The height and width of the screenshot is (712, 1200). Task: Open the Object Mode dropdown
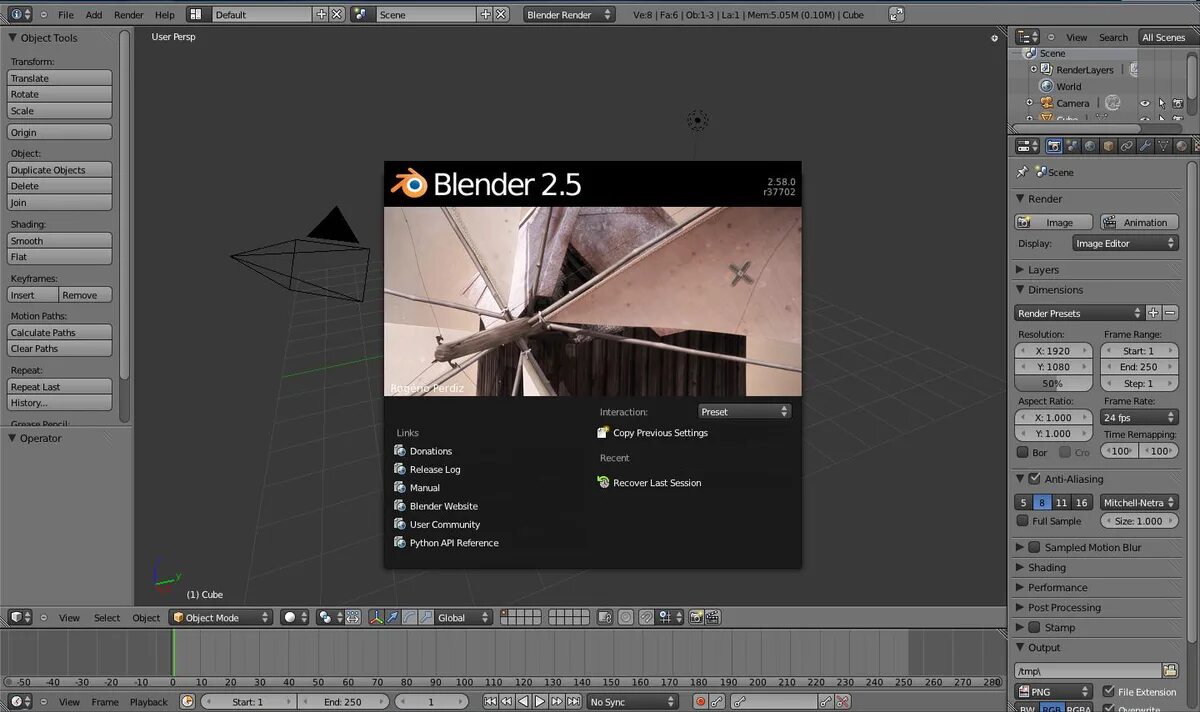(x=220, y=618)
